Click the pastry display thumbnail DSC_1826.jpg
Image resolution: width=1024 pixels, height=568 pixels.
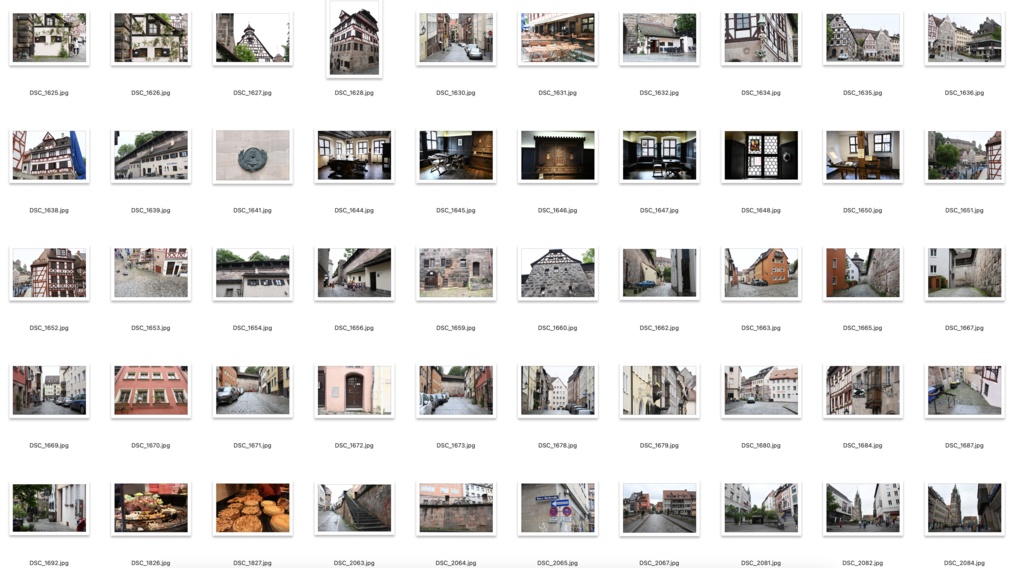[x=151, y=508]
